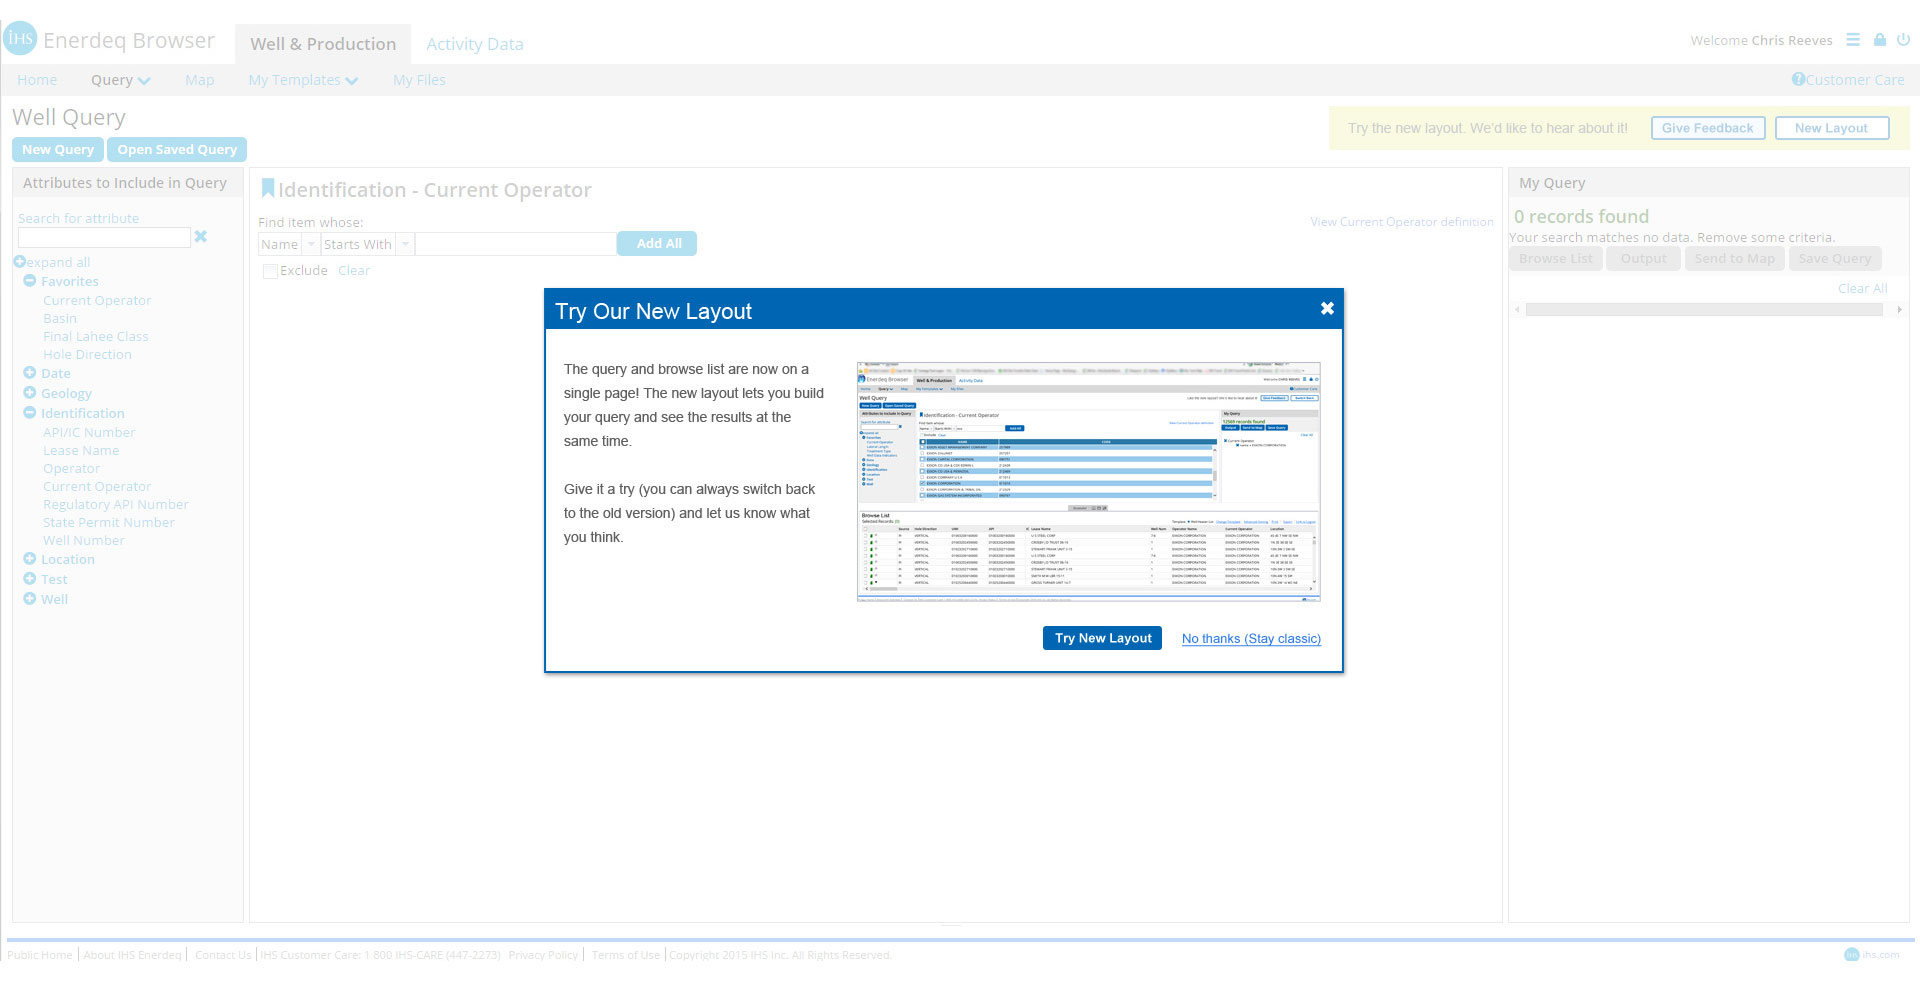Viewport: 1920px width, 981px height.
Task: Click the scrollbar right arrow in My Query
Action: (1899, 310)
